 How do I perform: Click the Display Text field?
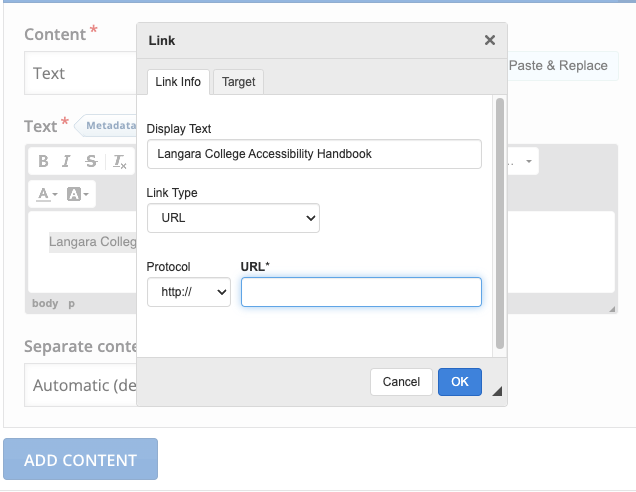pyautogui.click(x=314, y=154)
